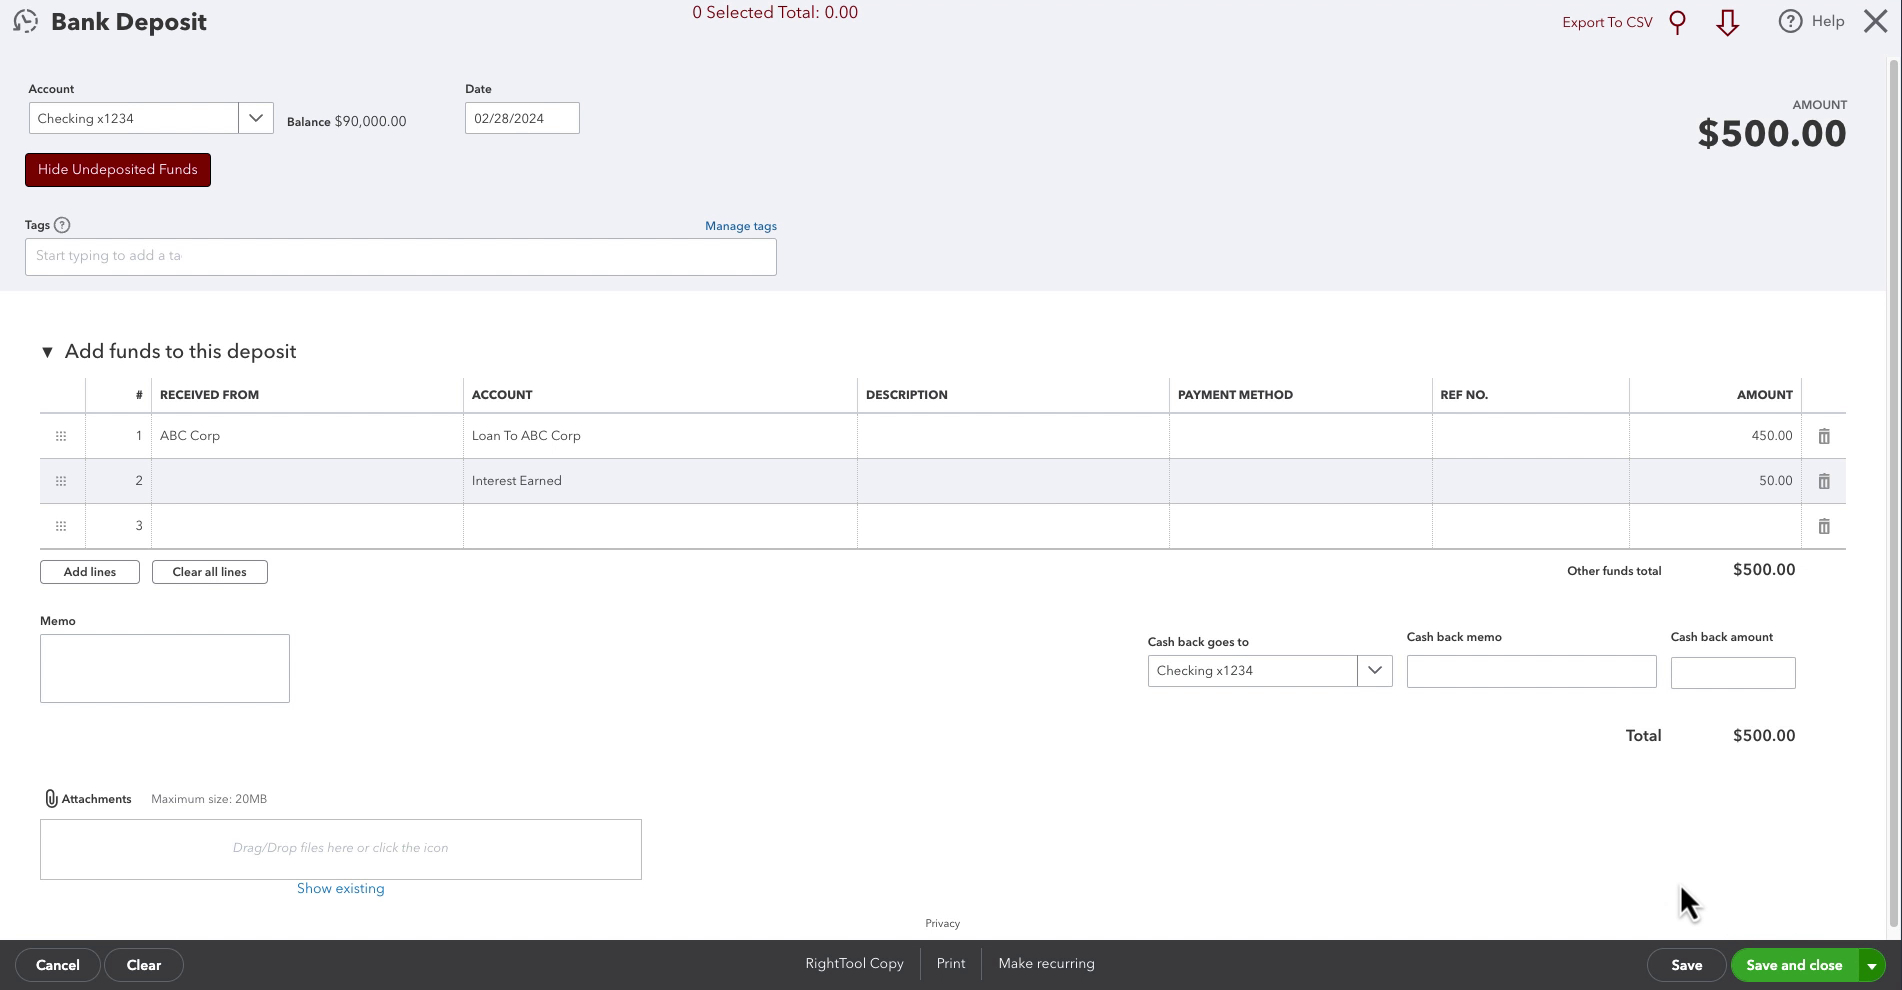The image size is (1902, 990).
Task: Close the Bank Deposit window
Action: [1876, 21]
